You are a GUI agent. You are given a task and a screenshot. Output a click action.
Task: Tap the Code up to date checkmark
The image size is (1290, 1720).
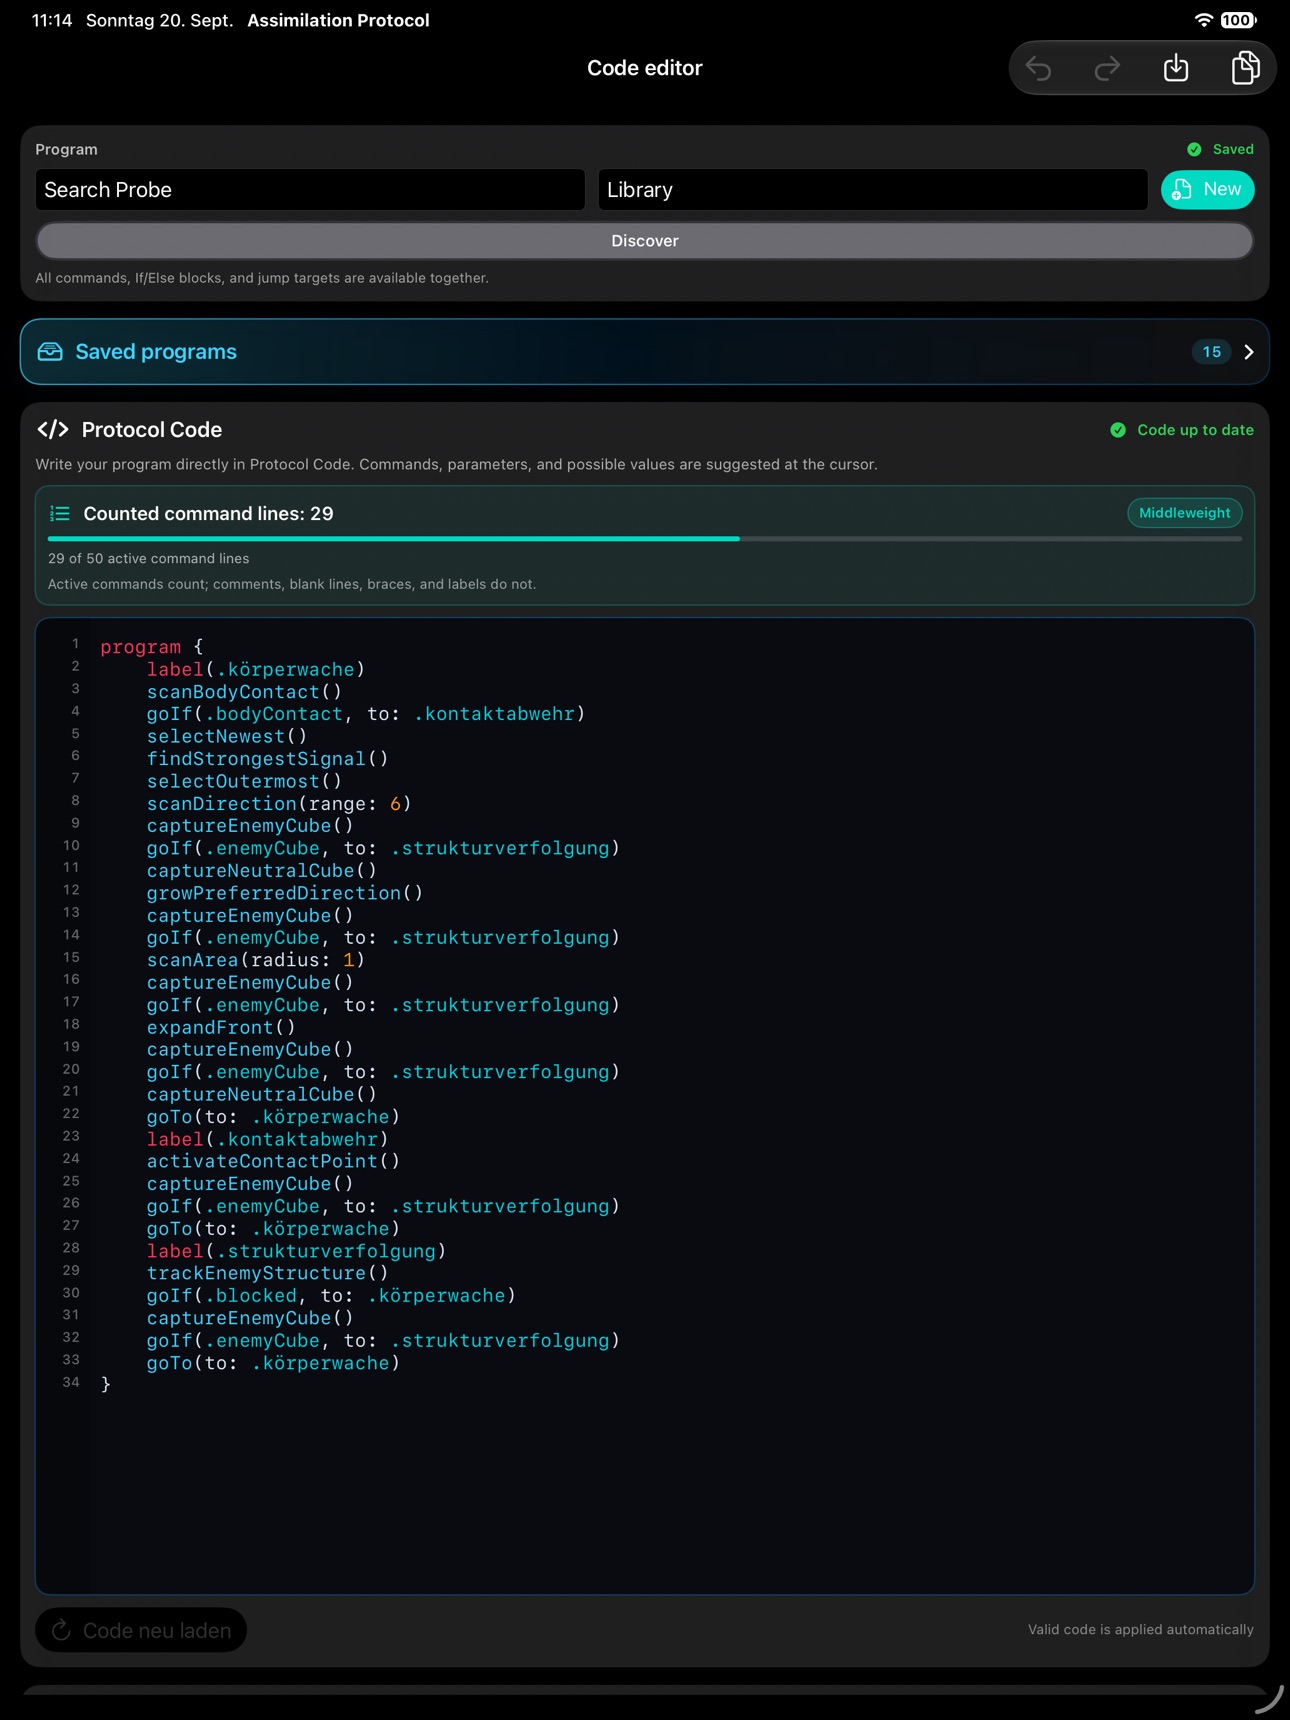(x=1118, y=430)
